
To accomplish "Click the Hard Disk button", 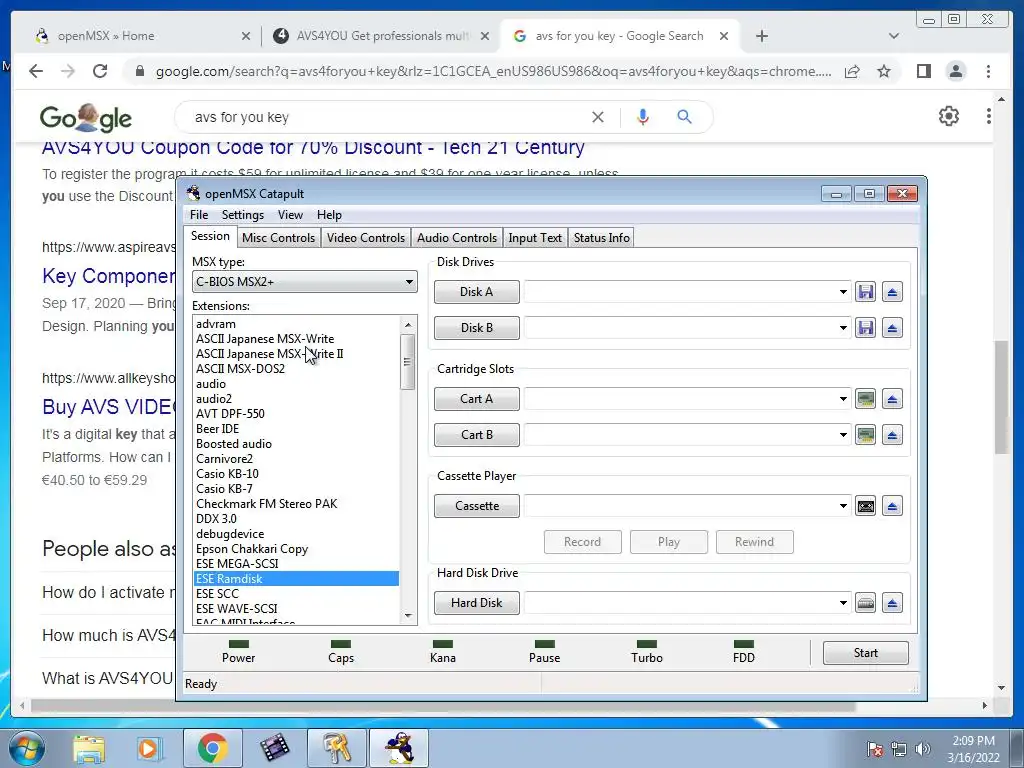I will tap(477, 603).
